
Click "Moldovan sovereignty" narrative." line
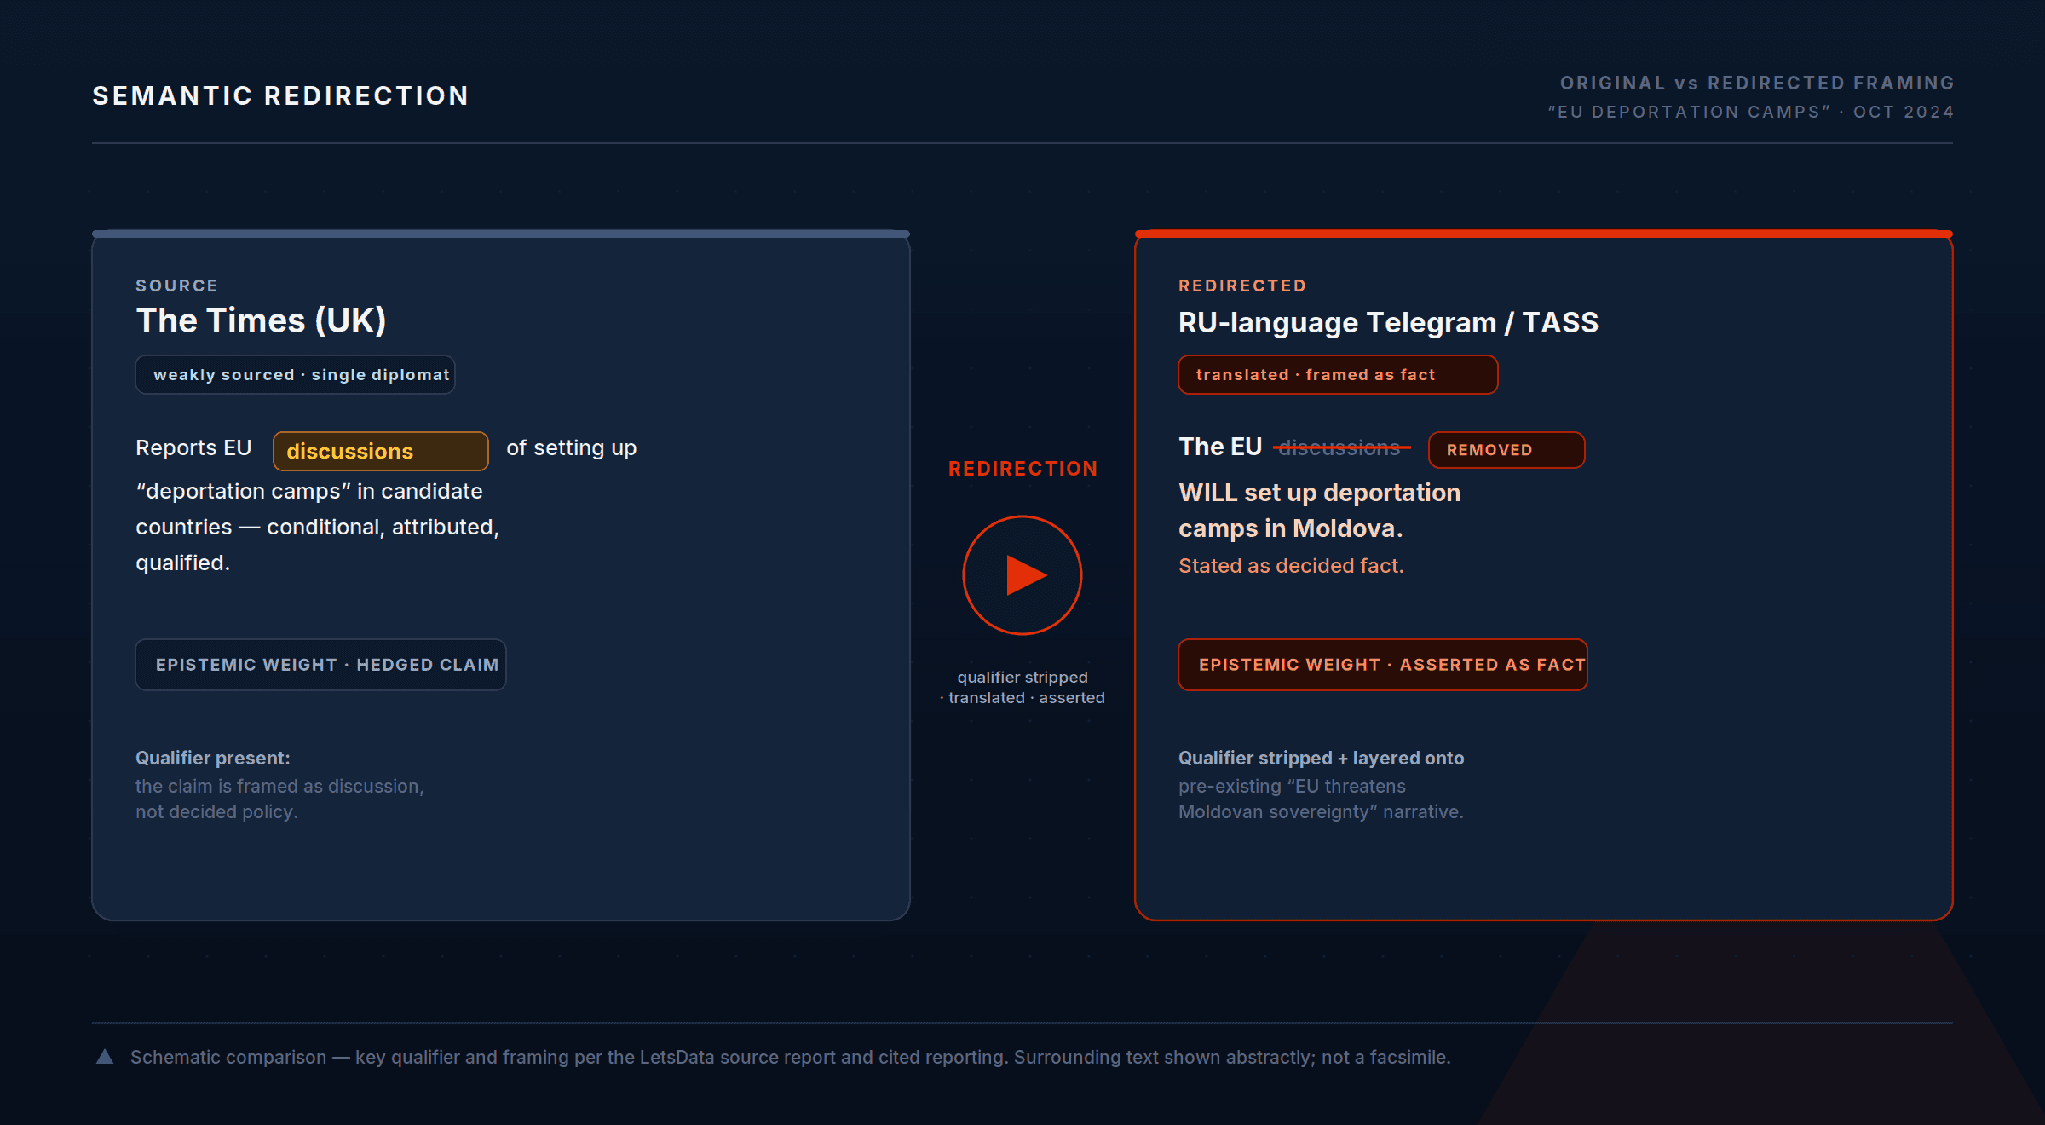coord(1321,812)
